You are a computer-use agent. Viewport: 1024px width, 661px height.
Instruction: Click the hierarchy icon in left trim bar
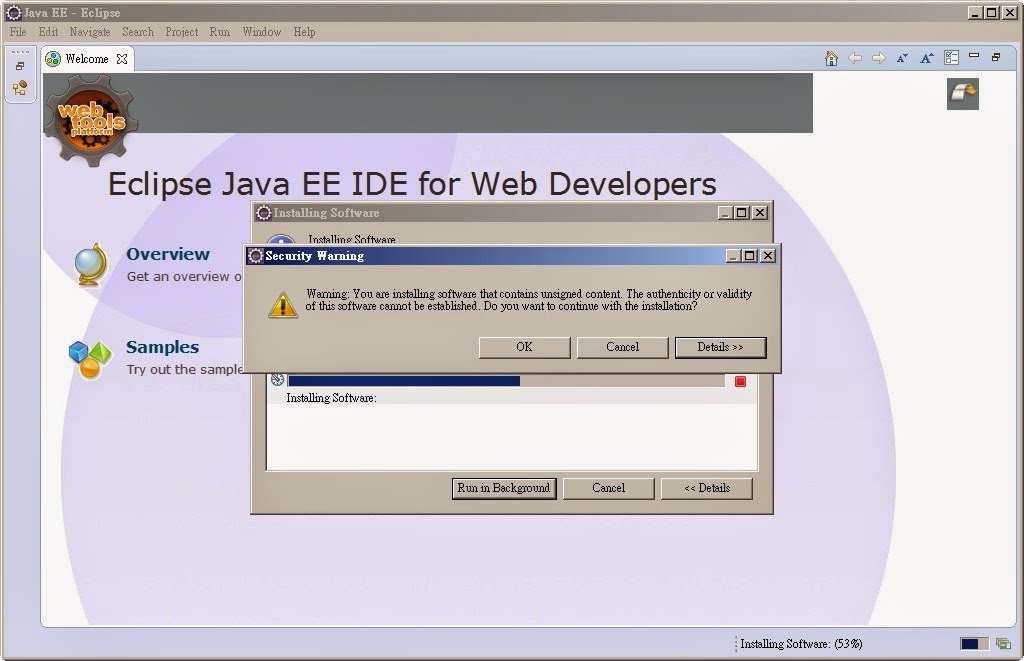pyautogui.click(x=20, y=88)
